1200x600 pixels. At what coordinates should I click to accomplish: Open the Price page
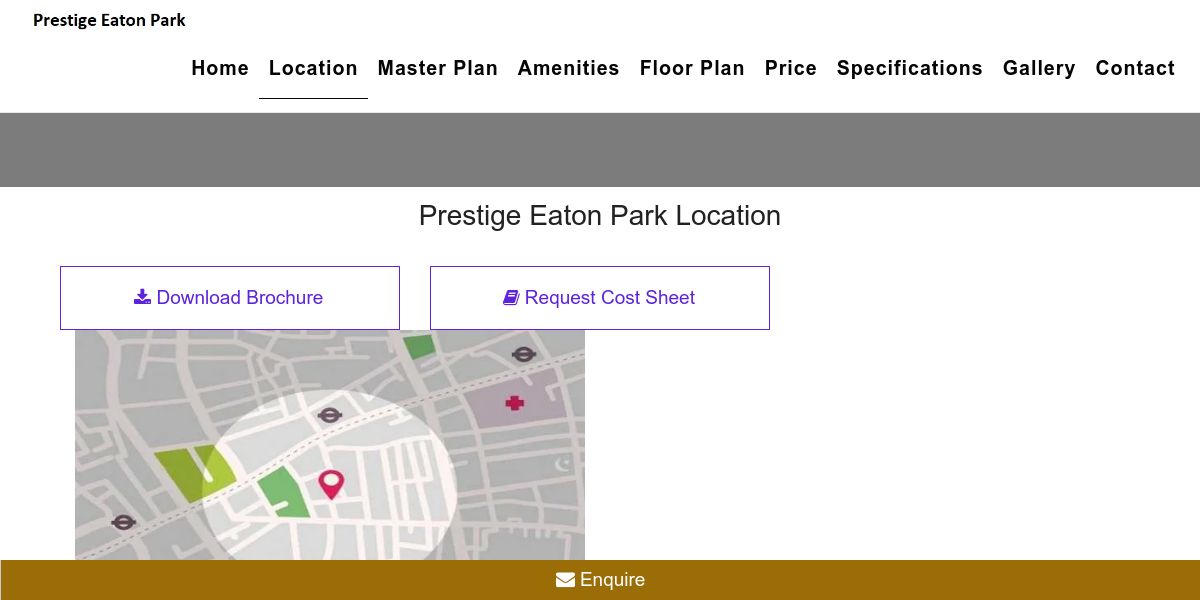click(x=790, y=68)
